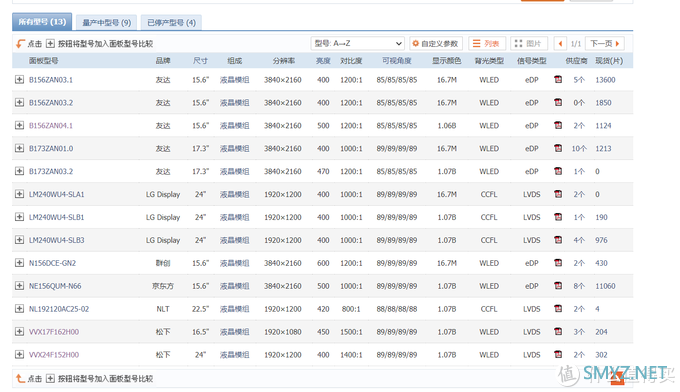Open panel model N156DCE-GN2 link
The width and height of the screenshot is (680, 392).
[x=52, y=263]
